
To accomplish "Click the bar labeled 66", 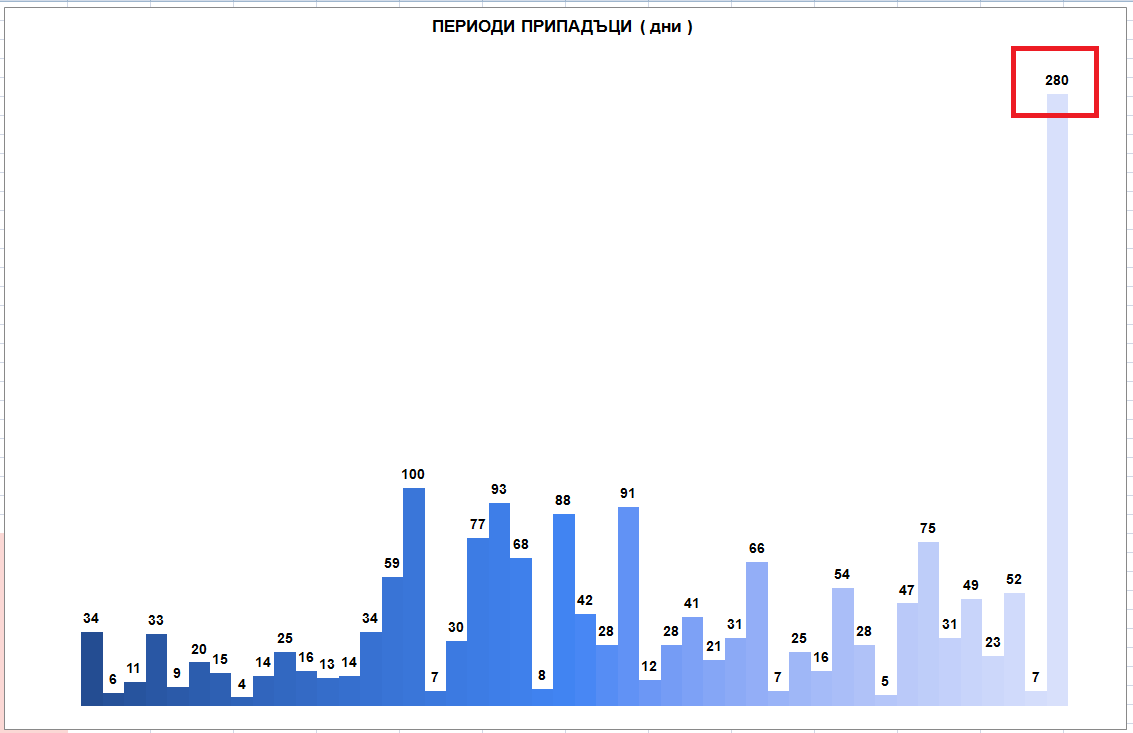I will click(757, 633).
